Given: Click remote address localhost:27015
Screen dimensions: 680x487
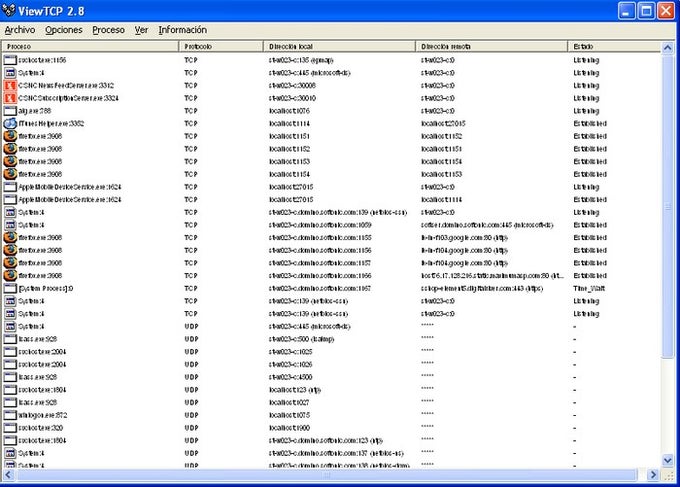Looking at the screenshot, I should pos(443,124).
